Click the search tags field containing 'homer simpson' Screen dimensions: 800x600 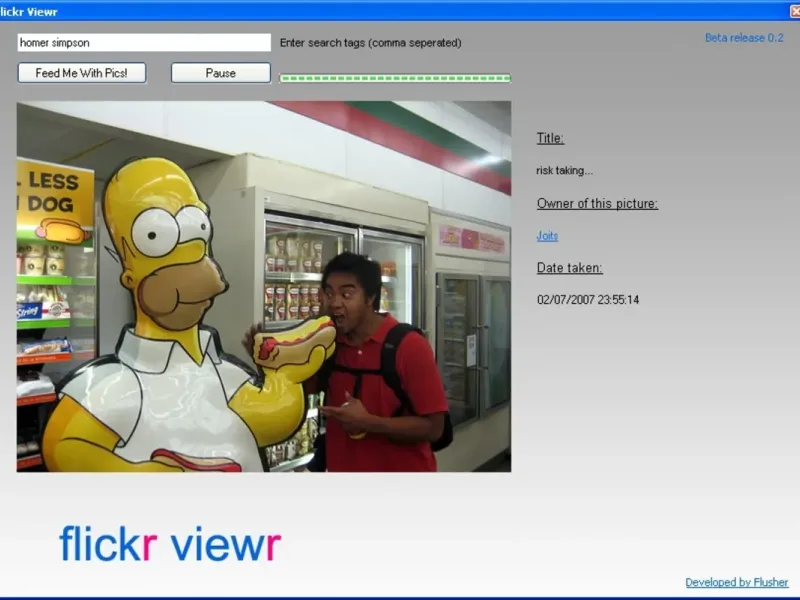(144, 43)
